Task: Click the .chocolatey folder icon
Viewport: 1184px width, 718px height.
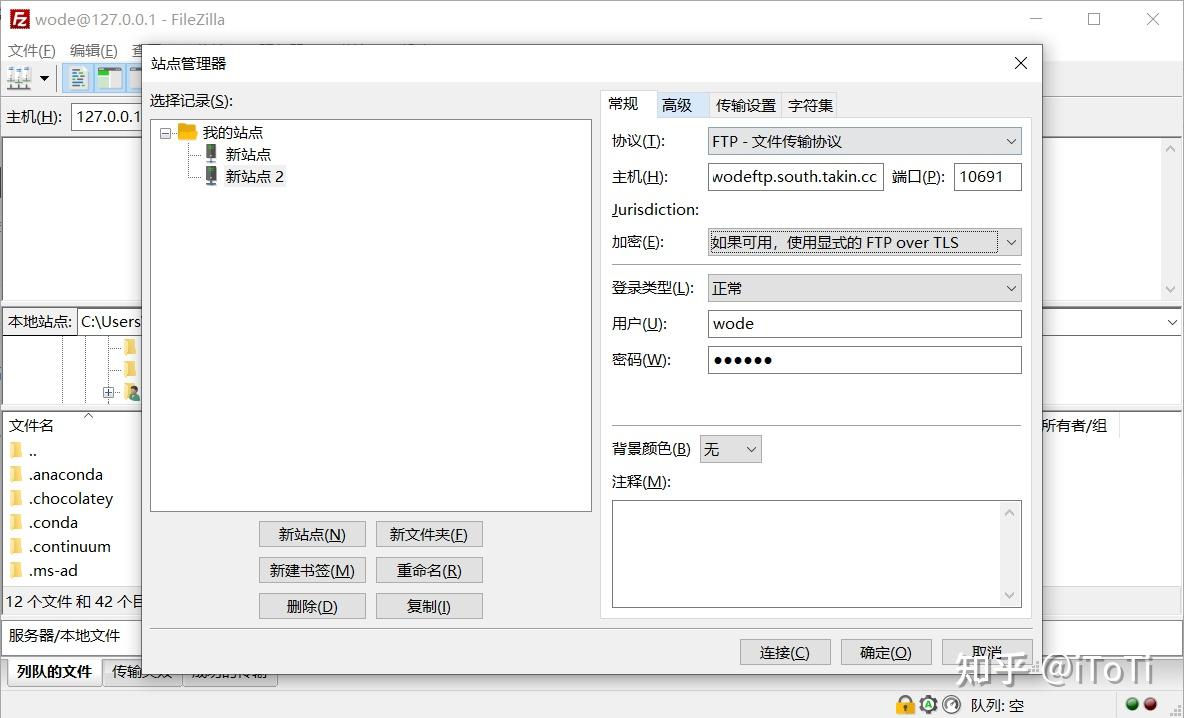Action: (x=17, y=498)
